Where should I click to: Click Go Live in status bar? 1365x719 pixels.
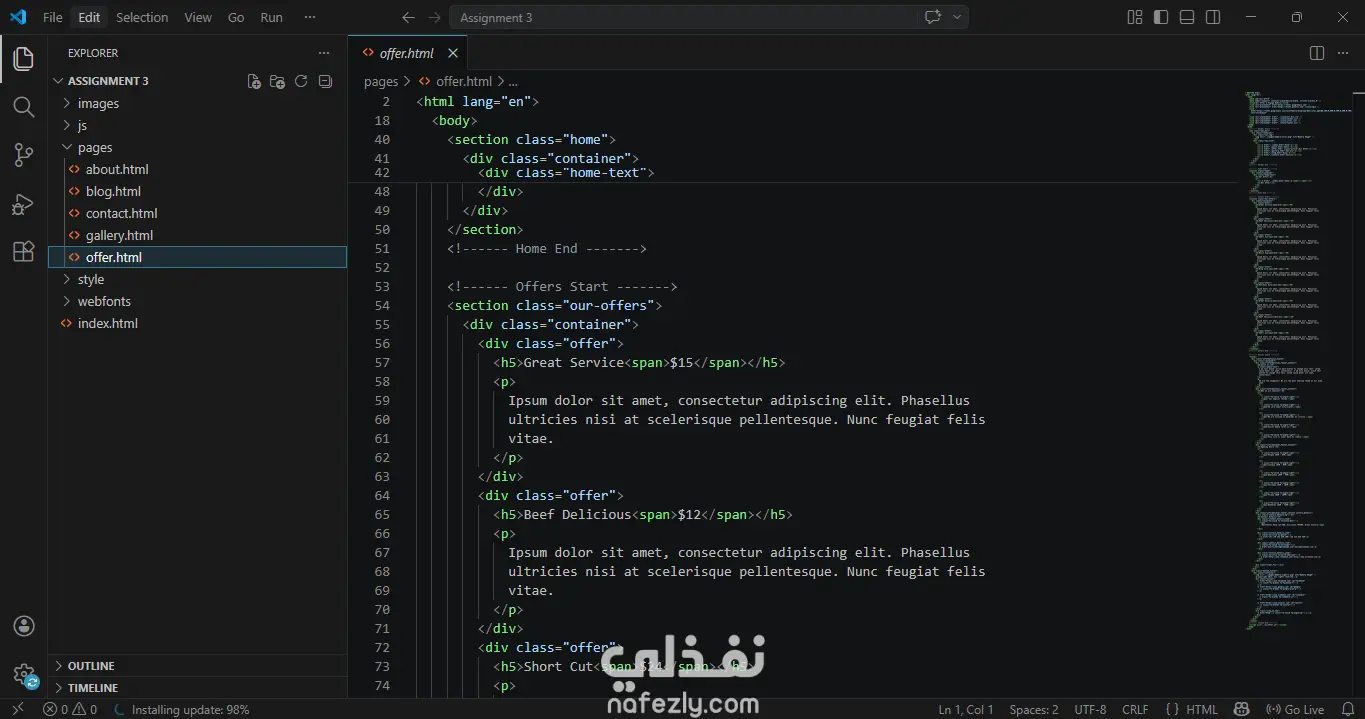pos(1296,709)
